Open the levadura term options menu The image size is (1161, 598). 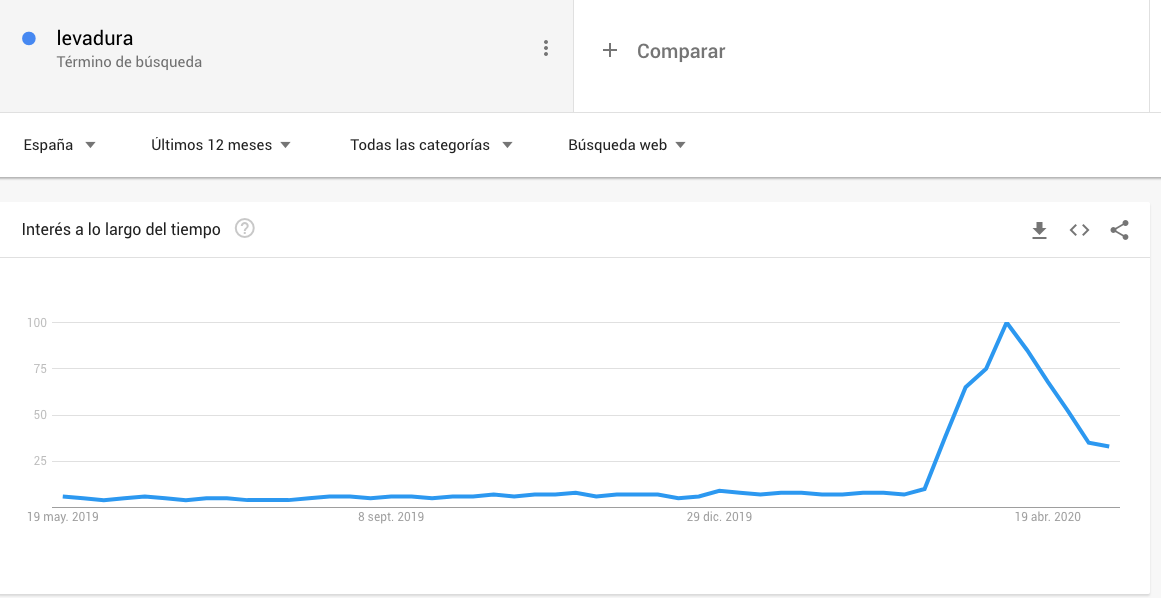pos(545,48)
